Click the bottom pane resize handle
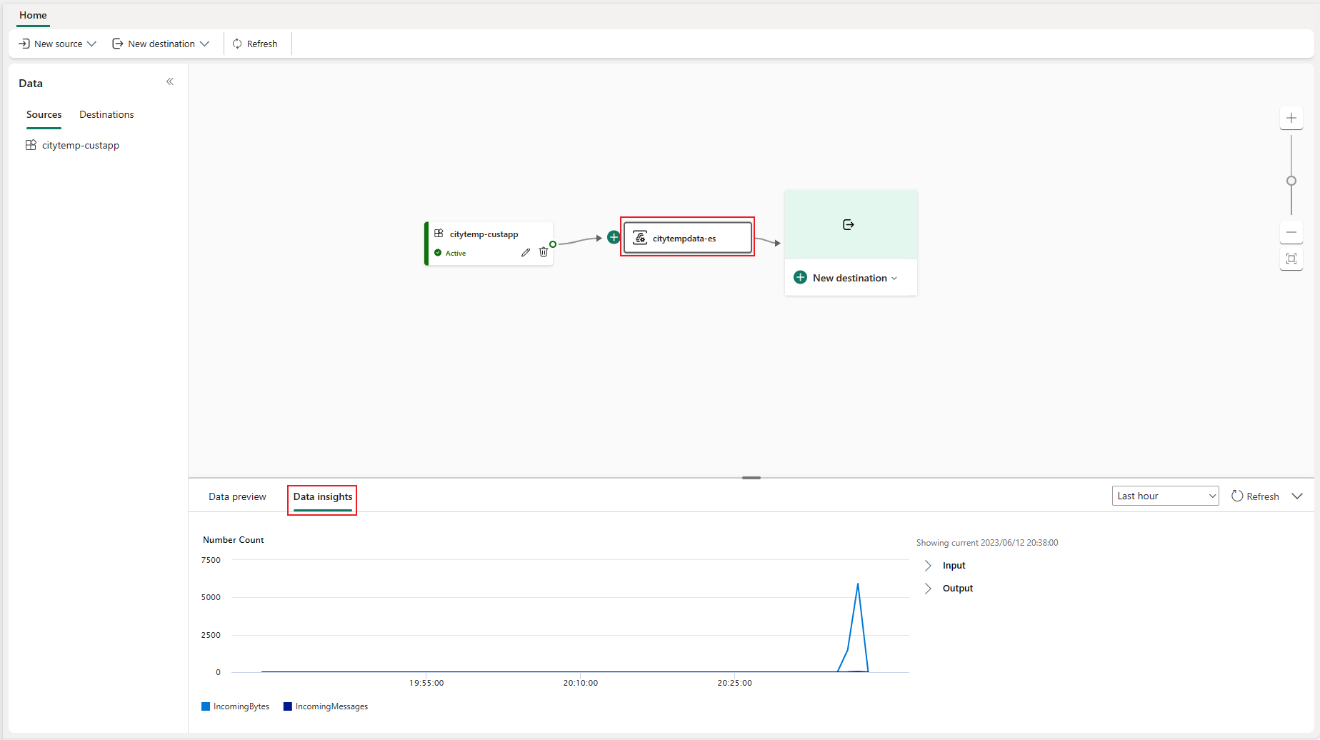This screenshot has height=740, width=1320. (x=751, y=478)
